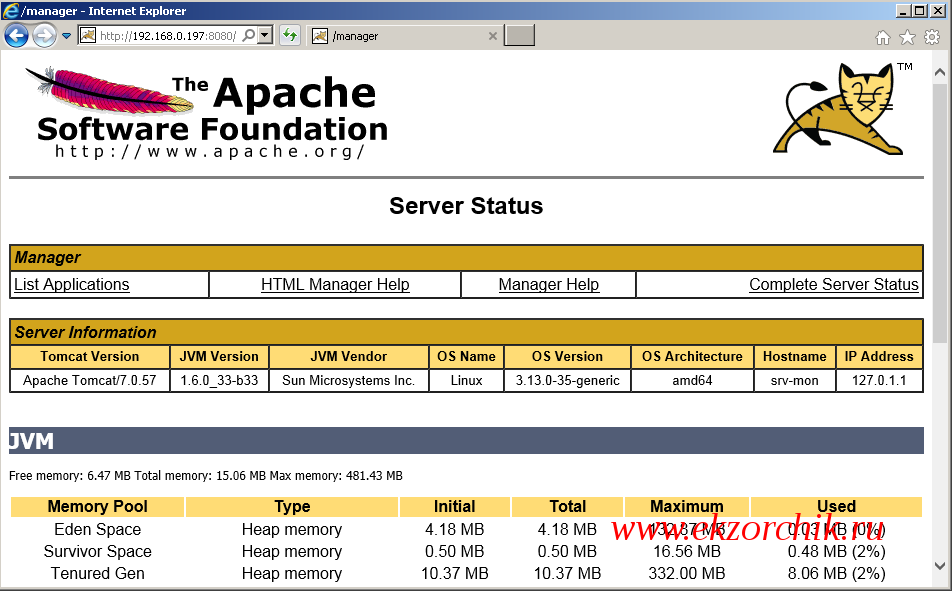
Task: Click the vertical scrollbar thumb
Action: point(940,213)
